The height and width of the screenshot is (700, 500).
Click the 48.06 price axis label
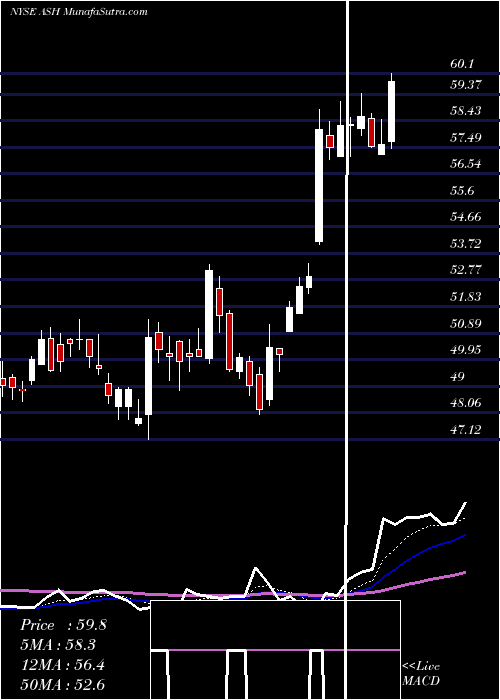(x=466, y=403)
